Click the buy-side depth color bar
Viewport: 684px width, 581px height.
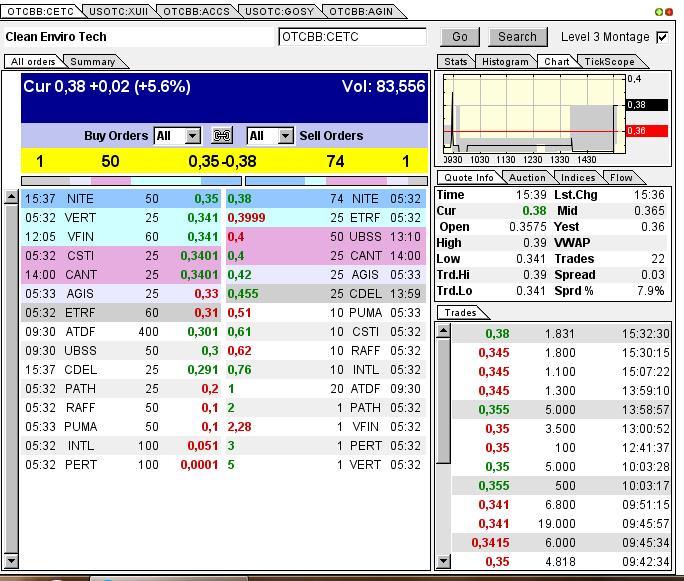(131, 181)
